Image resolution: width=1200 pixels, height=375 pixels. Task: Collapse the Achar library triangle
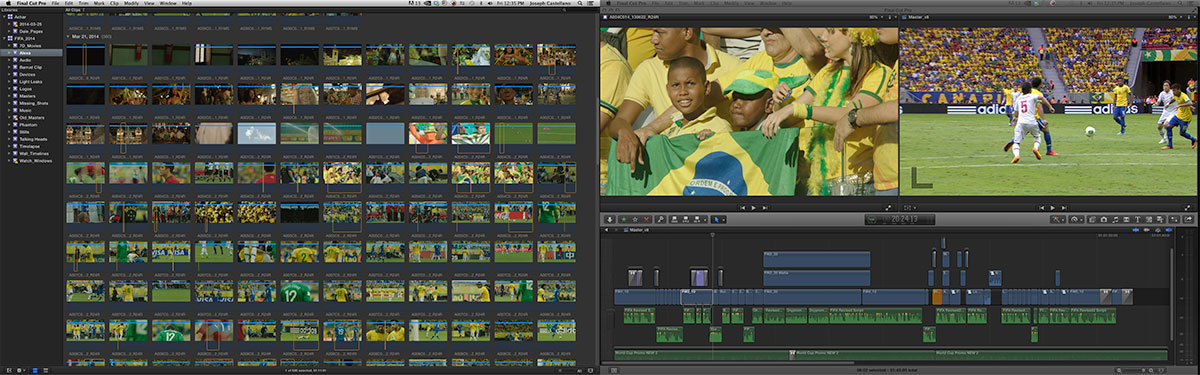pyautogui.click(x=4, y=17)
